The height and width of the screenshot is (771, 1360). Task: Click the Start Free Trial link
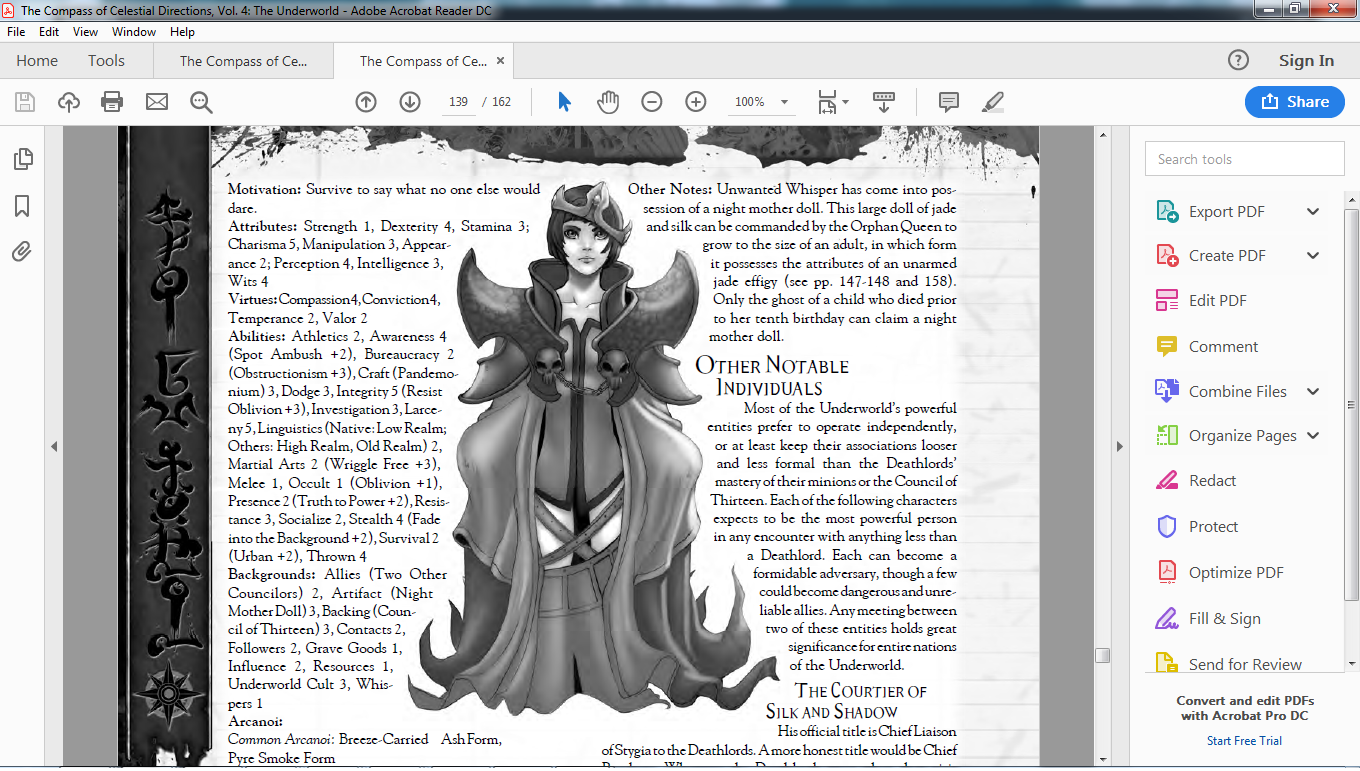coord(1244,741)
